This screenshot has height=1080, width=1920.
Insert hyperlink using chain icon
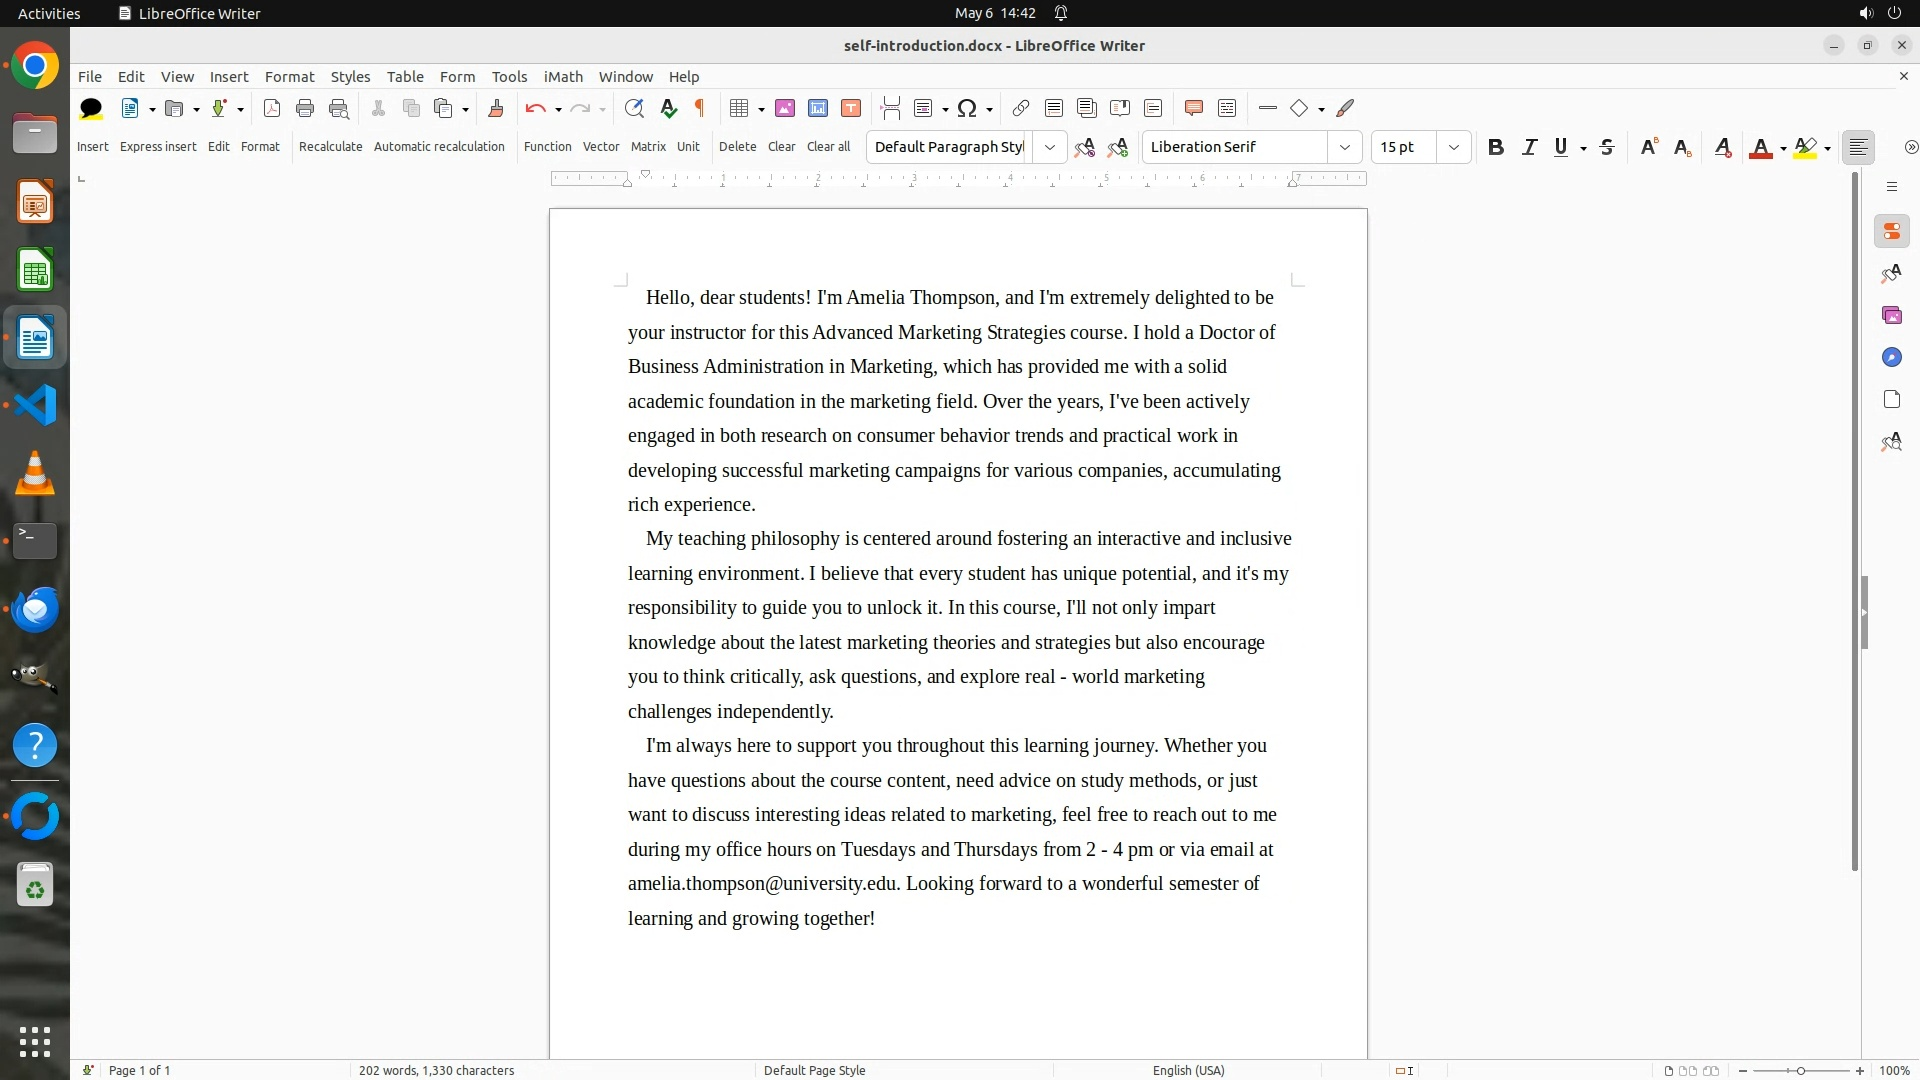1020,108
